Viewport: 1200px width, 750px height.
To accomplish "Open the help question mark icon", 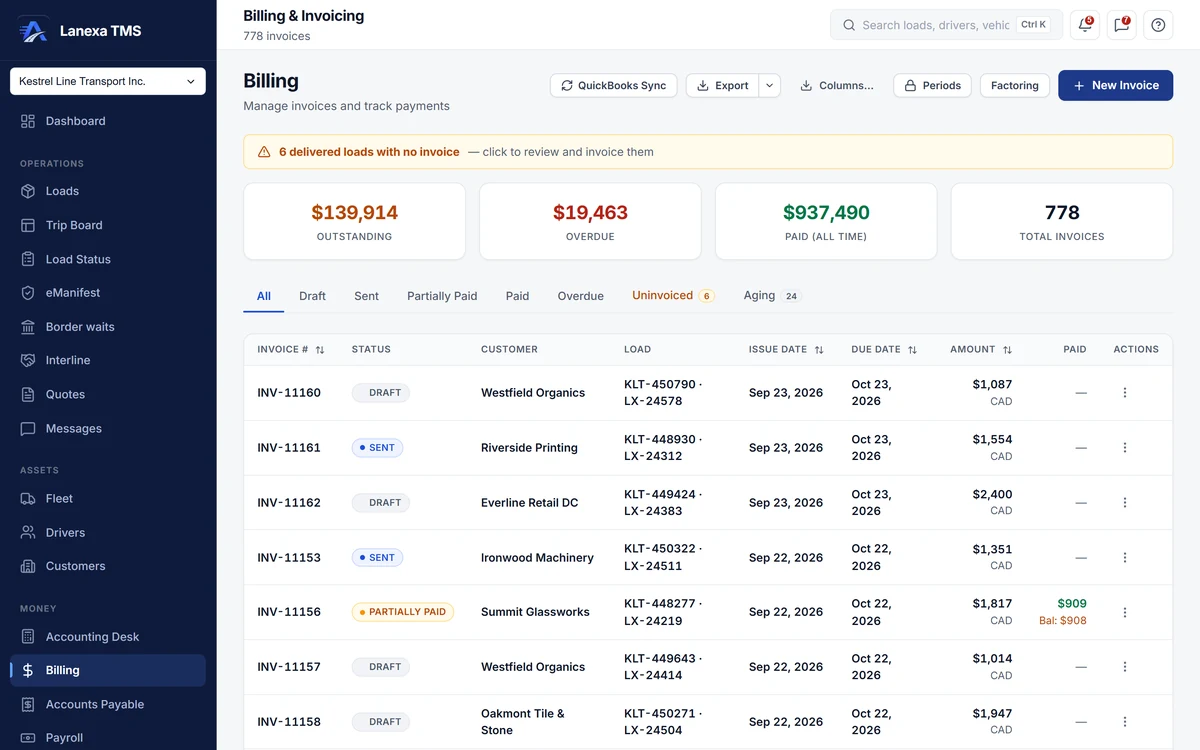I will [1158, 25].
